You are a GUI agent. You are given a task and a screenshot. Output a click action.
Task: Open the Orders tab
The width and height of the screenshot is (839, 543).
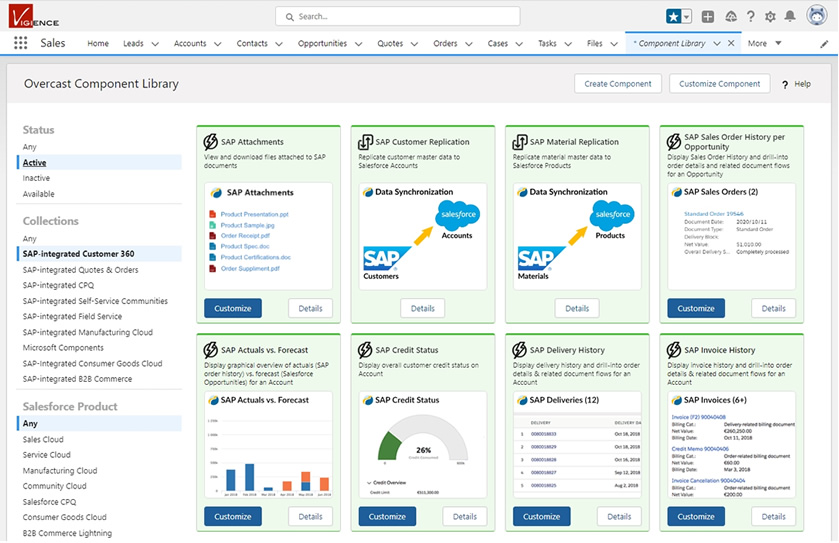445,43
